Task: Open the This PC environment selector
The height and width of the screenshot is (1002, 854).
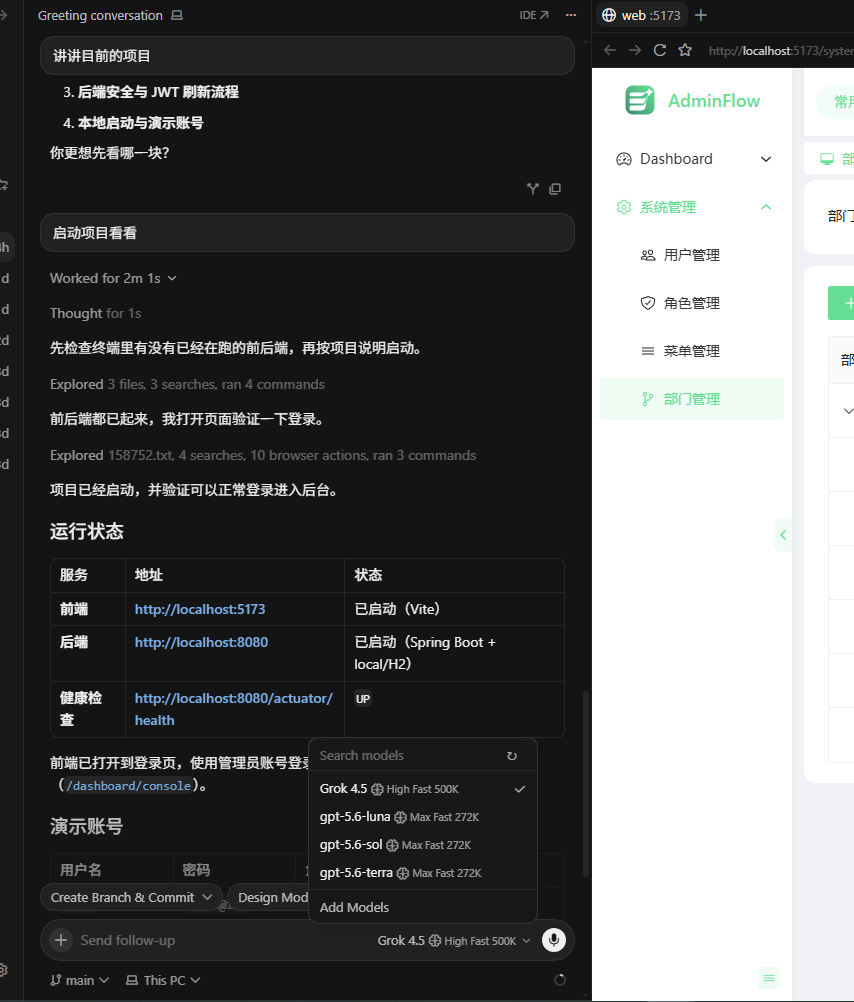Action: (x=163, y=980)
